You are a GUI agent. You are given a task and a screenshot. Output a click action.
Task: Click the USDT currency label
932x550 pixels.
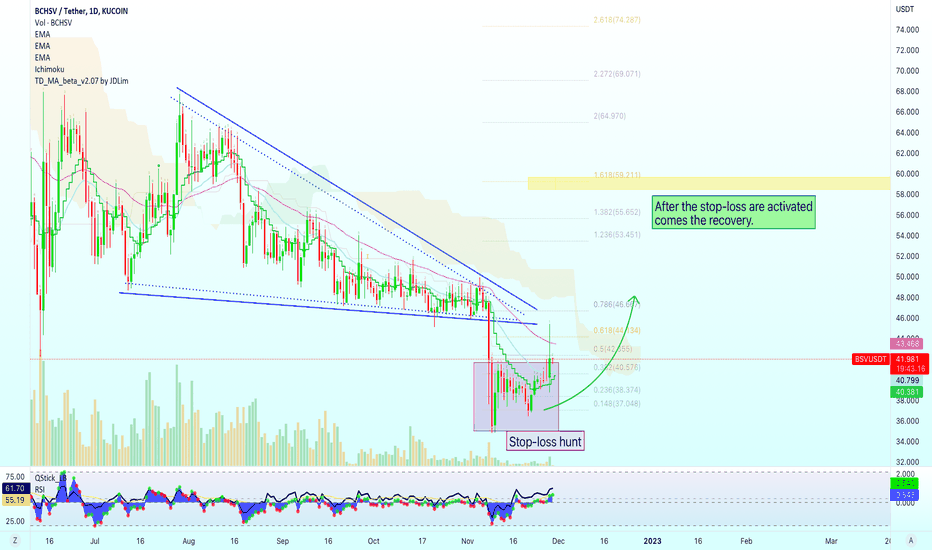tap(905, 9)
